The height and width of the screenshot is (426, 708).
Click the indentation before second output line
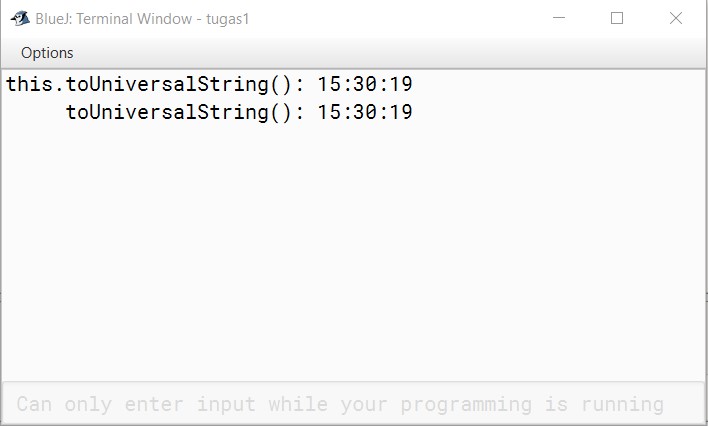(35, 112)
